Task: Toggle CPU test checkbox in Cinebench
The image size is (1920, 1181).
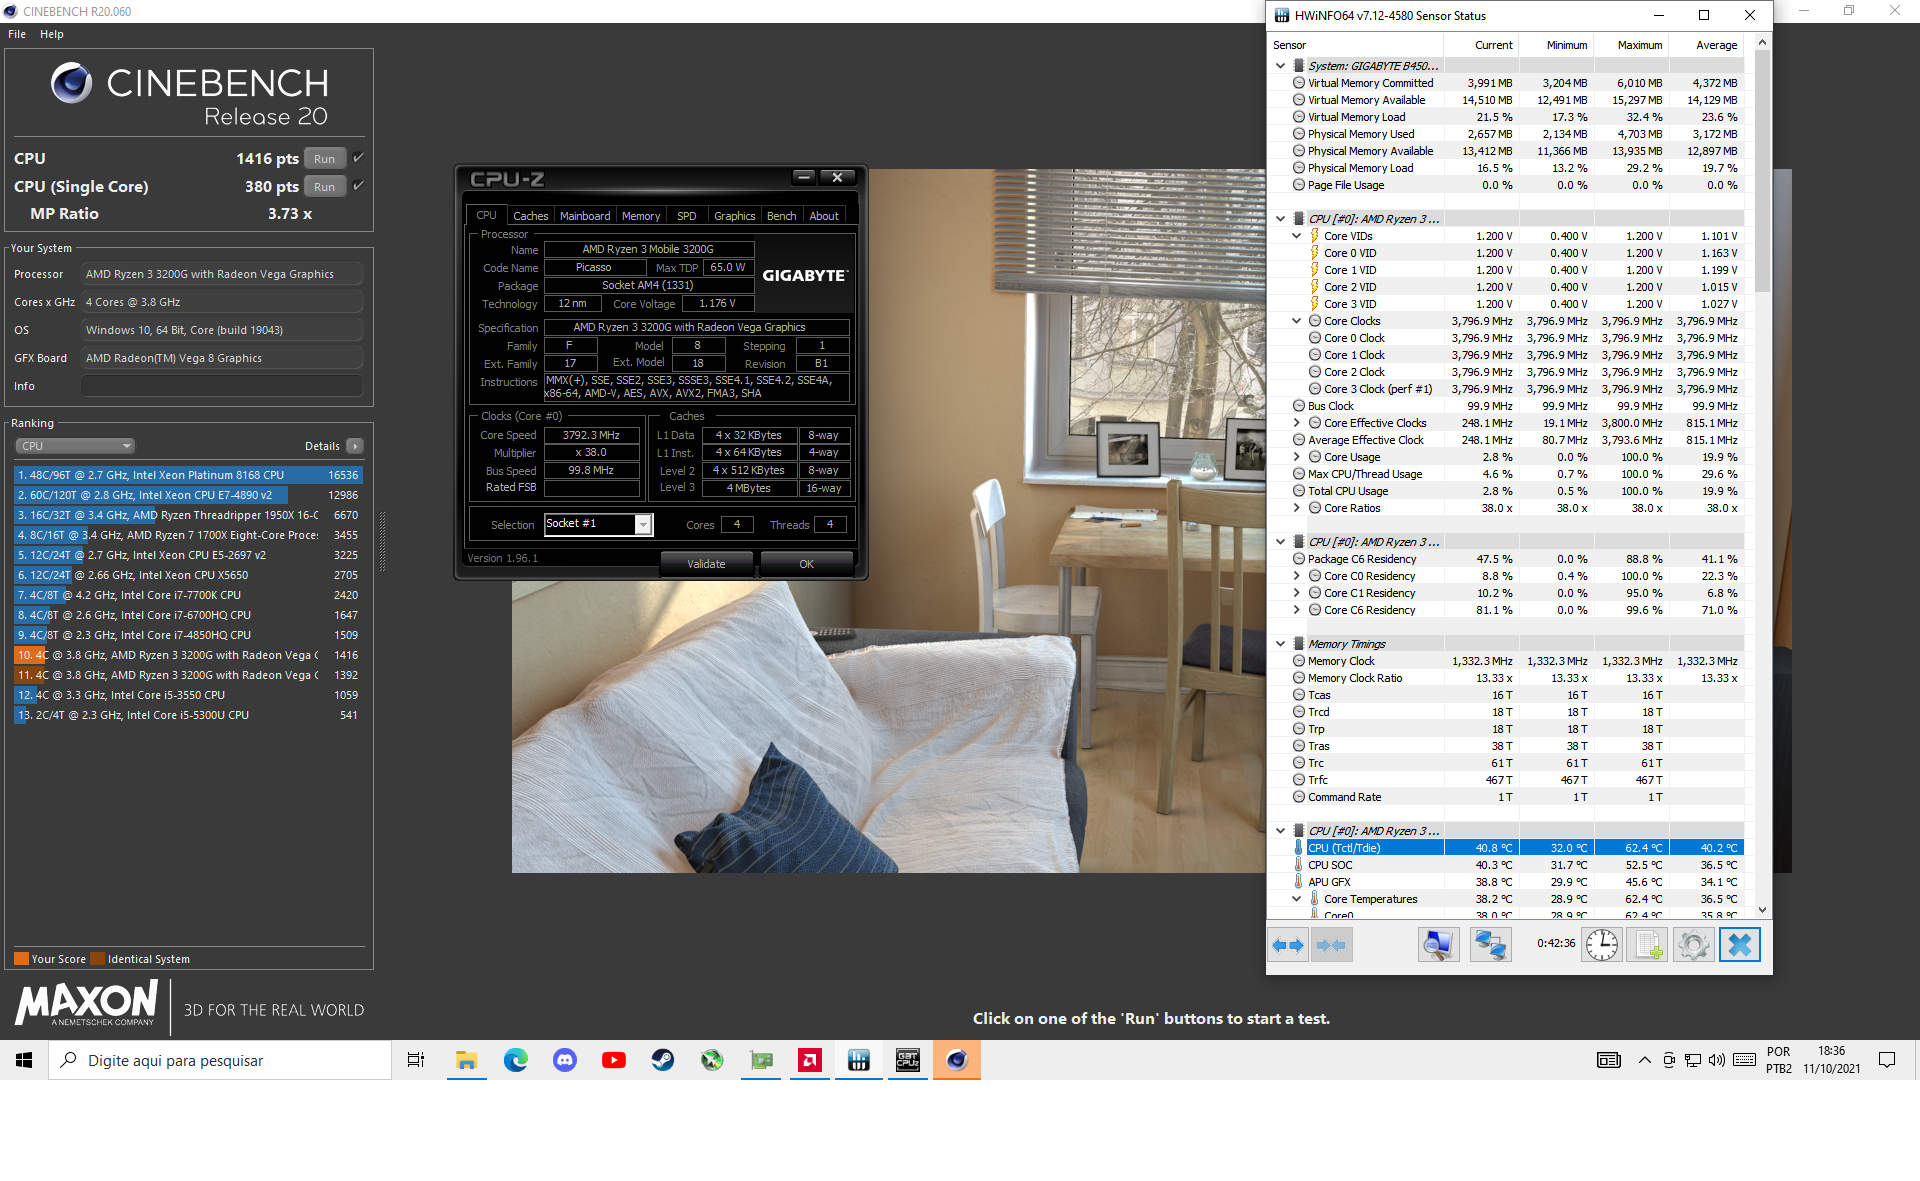Action: [x=358, y=158]
